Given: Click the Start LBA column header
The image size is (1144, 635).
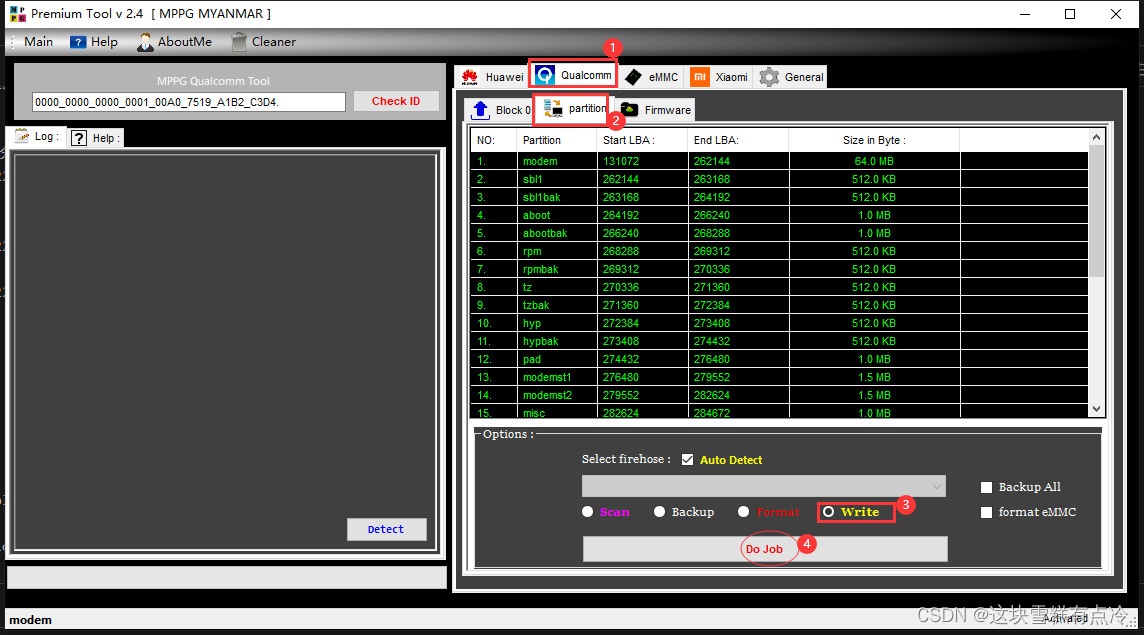Looking at the screenshot, I should 642,140.
